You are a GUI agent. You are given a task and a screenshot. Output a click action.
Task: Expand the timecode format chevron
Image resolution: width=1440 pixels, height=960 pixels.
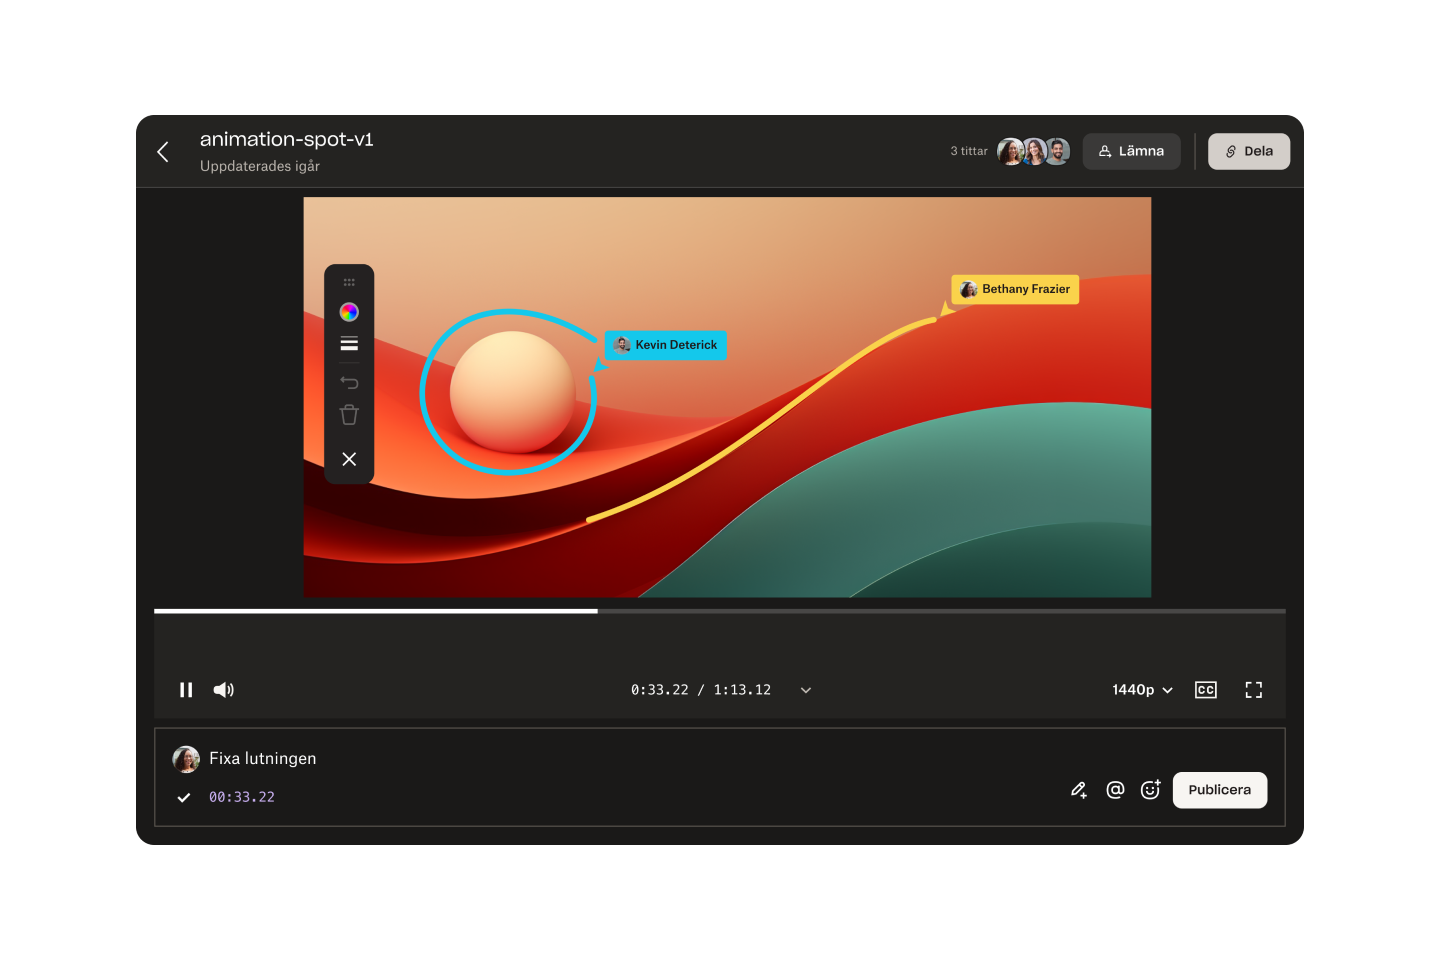click(x=806, y=690)
